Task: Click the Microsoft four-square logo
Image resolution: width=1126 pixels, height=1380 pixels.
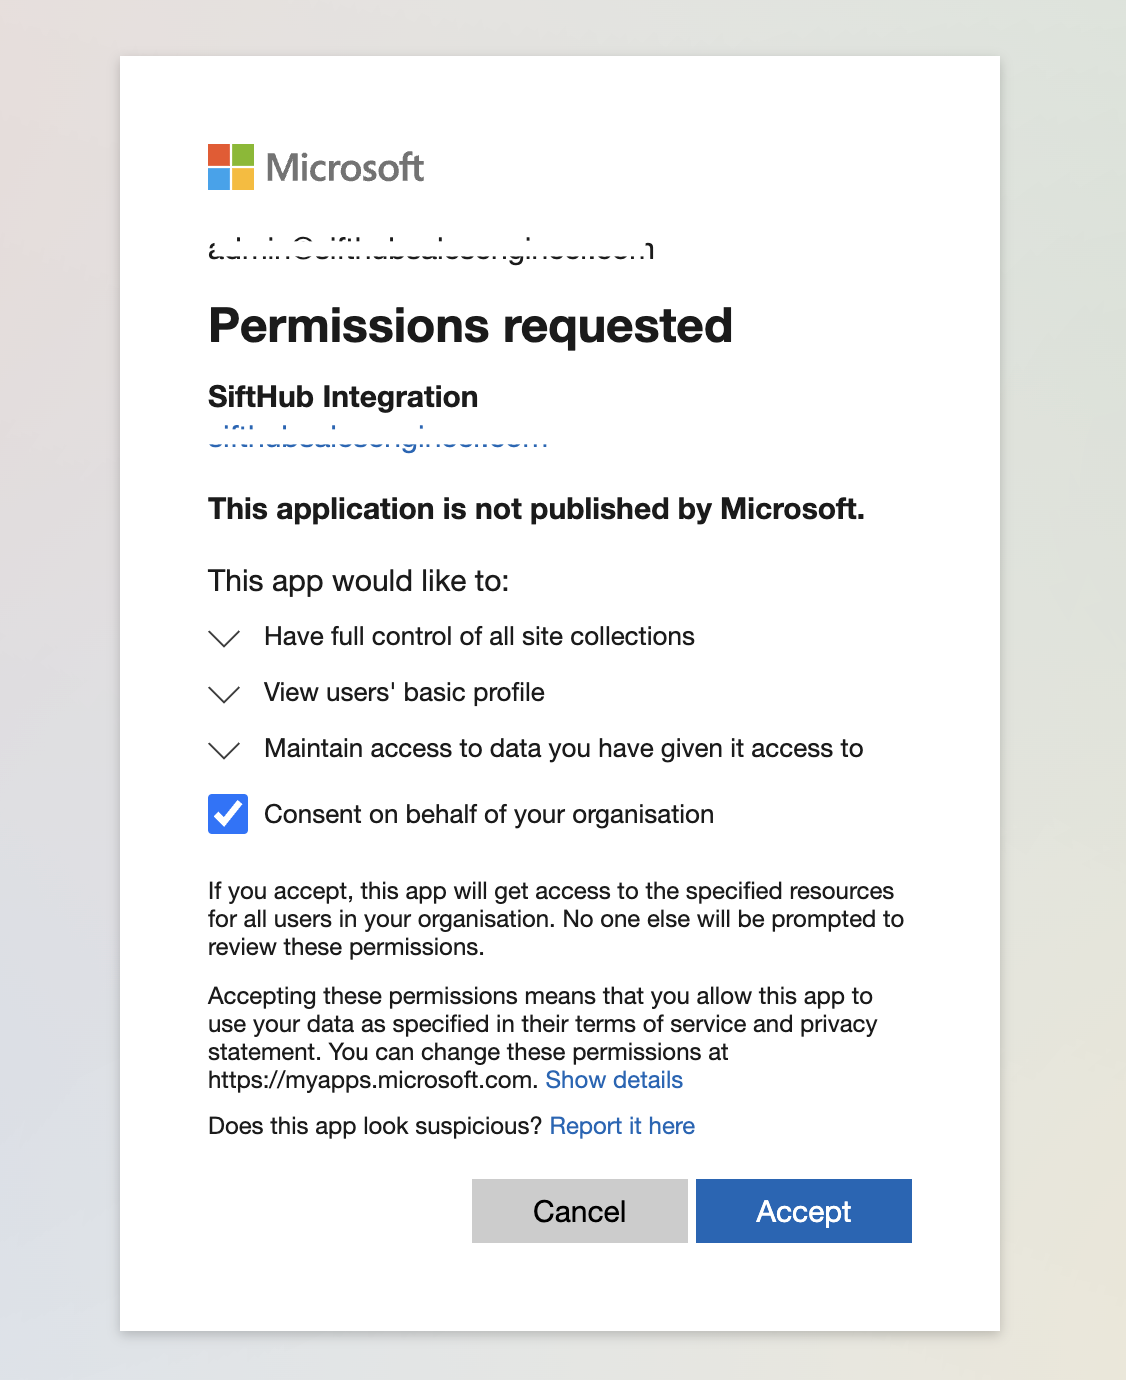Action: click(231, 167)
